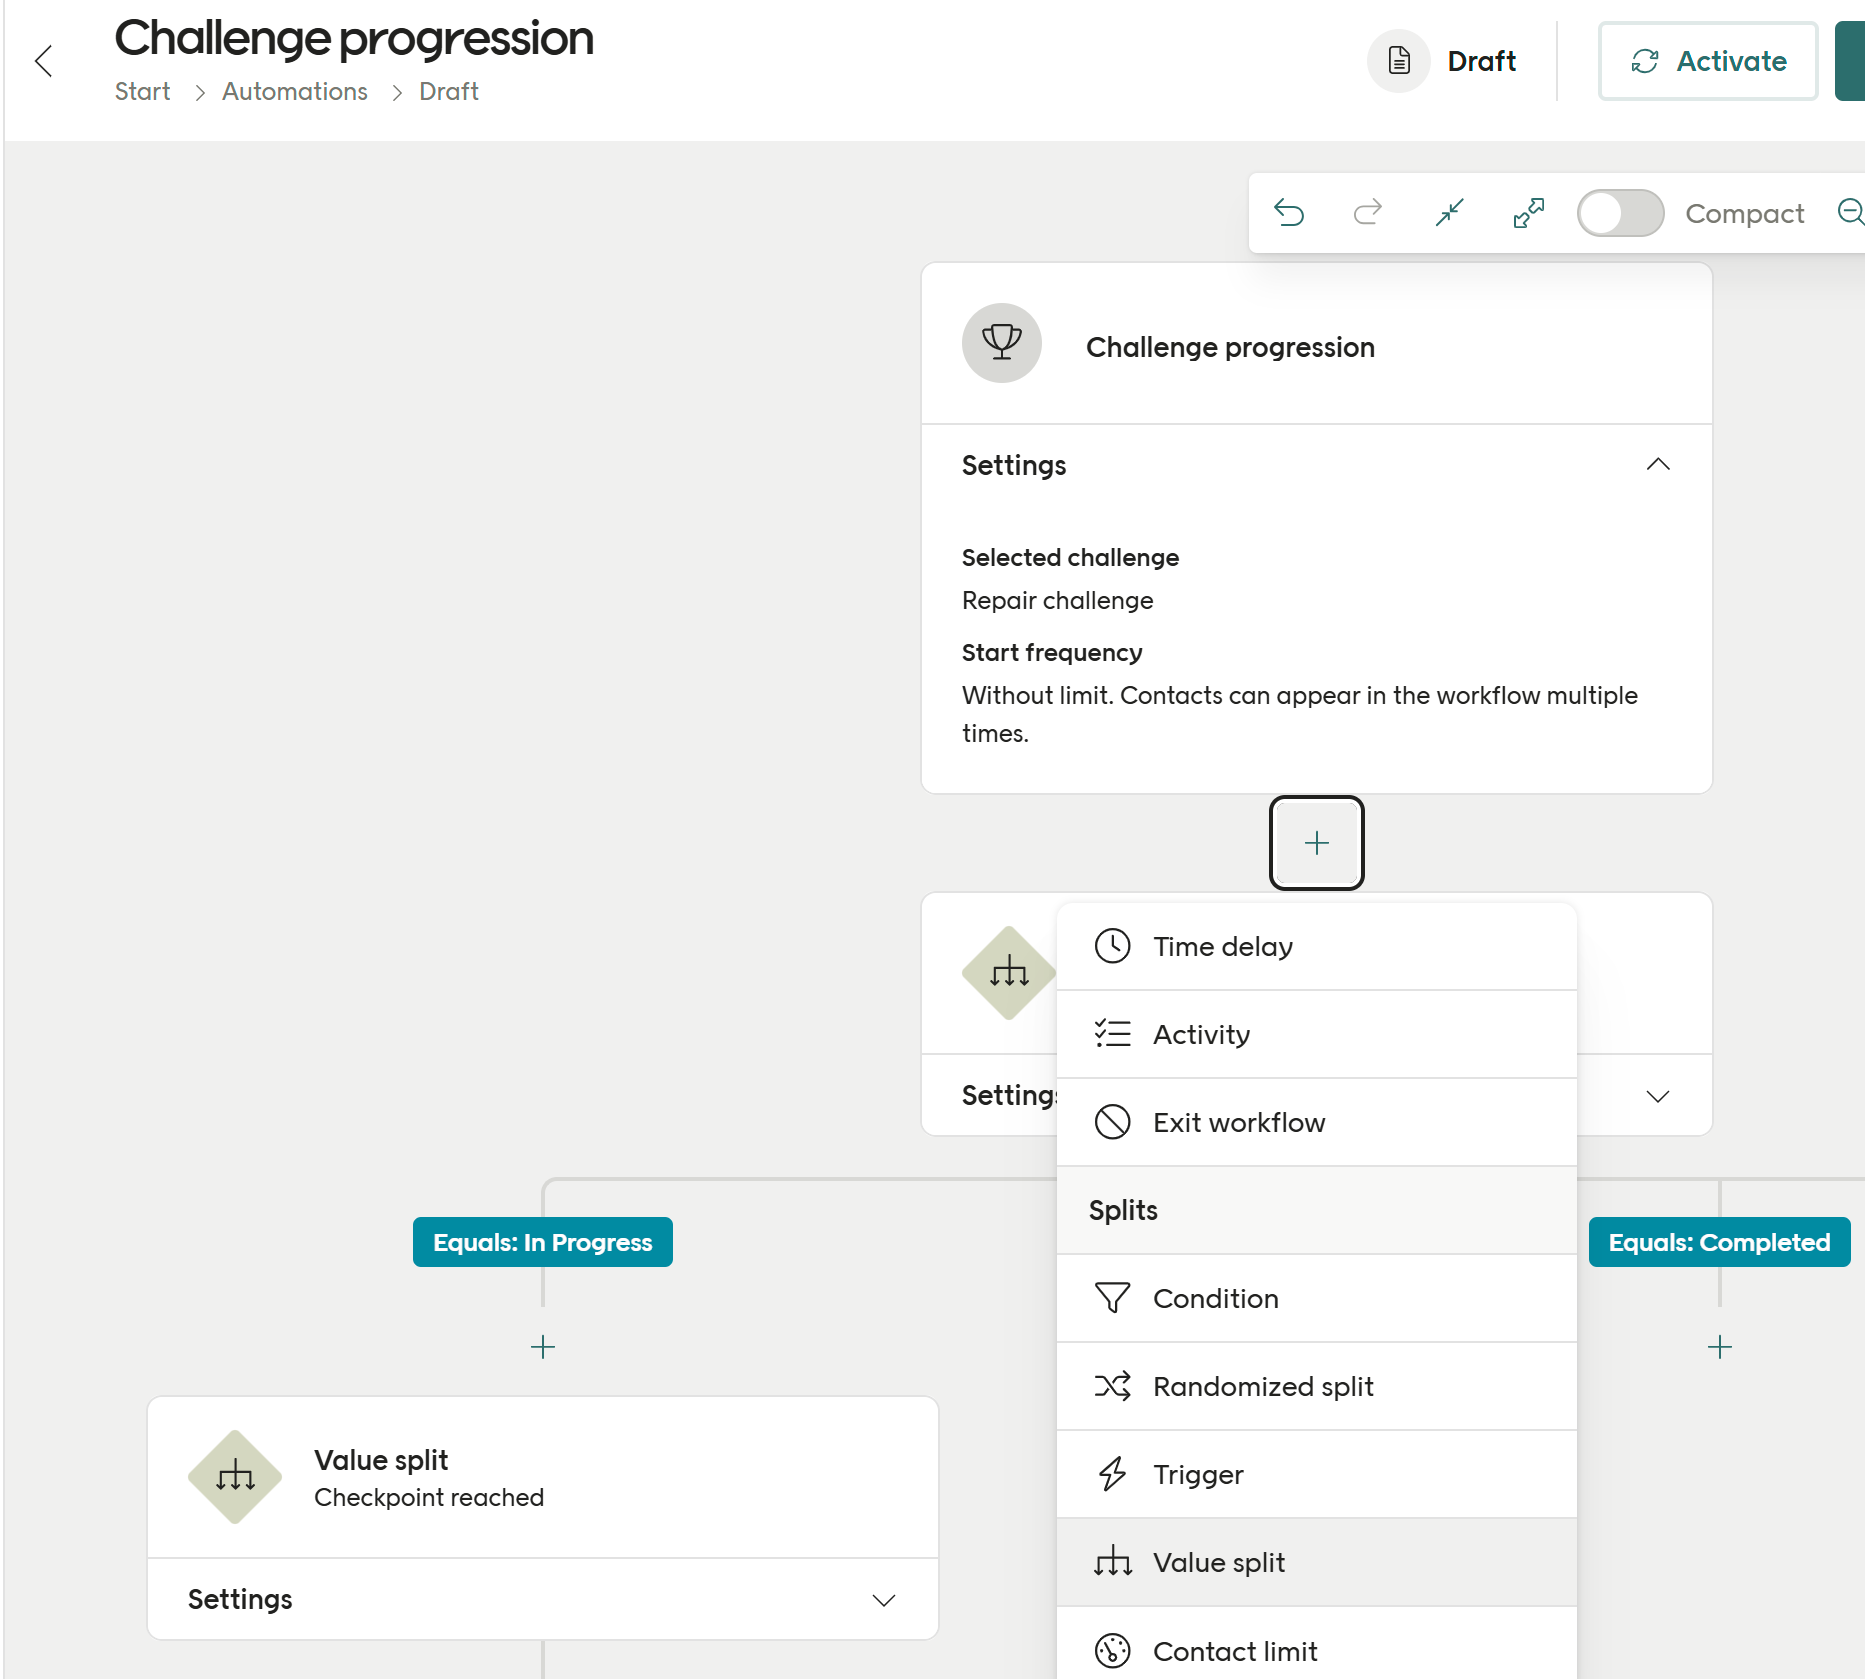Click the undo arrow icon
1865x1679 pixels.
tap(1289, 213)
